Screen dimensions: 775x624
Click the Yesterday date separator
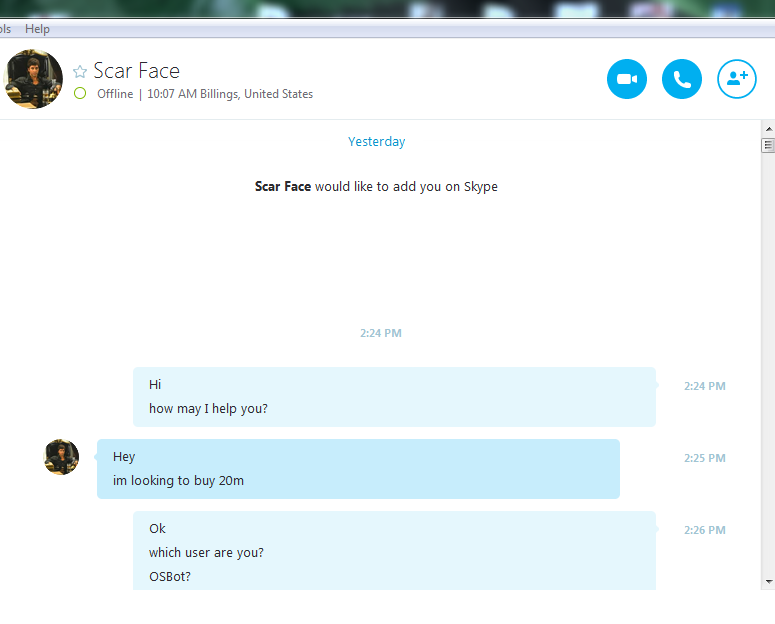click(x=377, y=141)
